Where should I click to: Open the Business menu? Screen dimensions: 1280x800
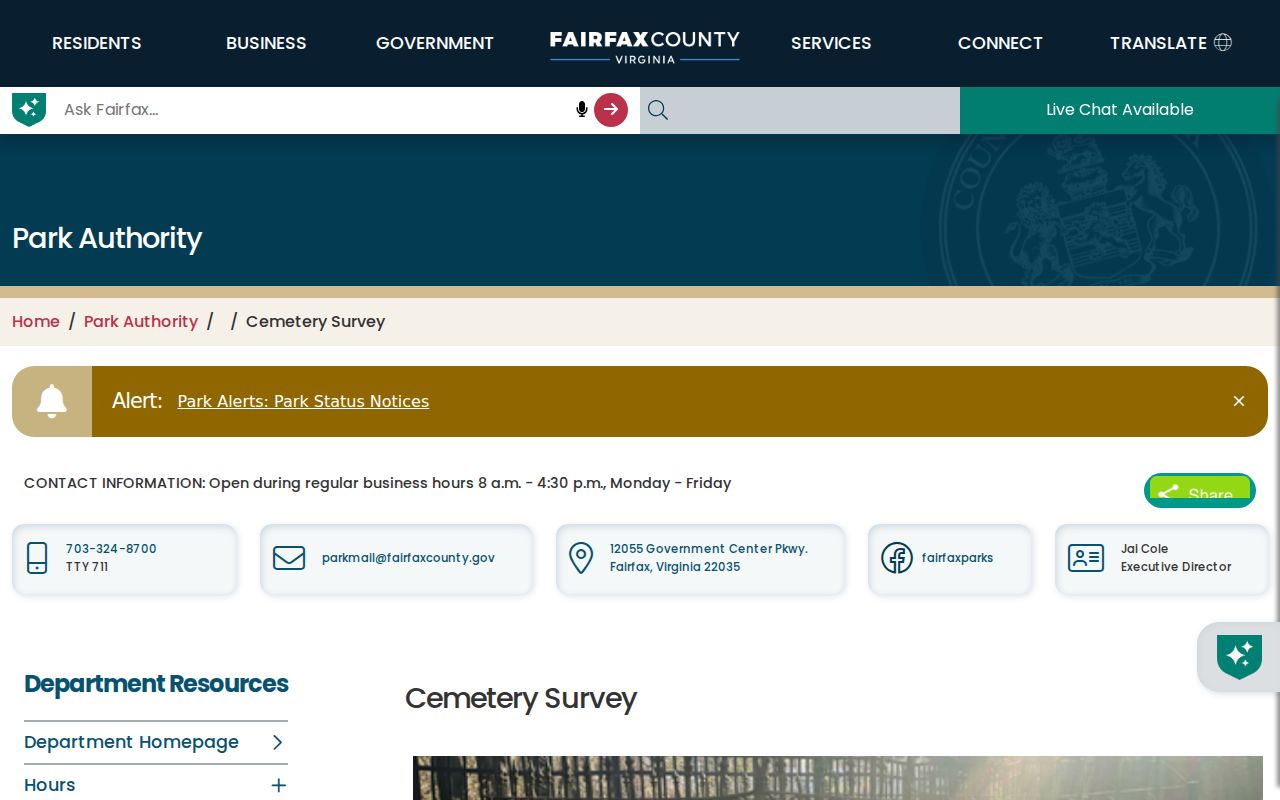(266, 43)
